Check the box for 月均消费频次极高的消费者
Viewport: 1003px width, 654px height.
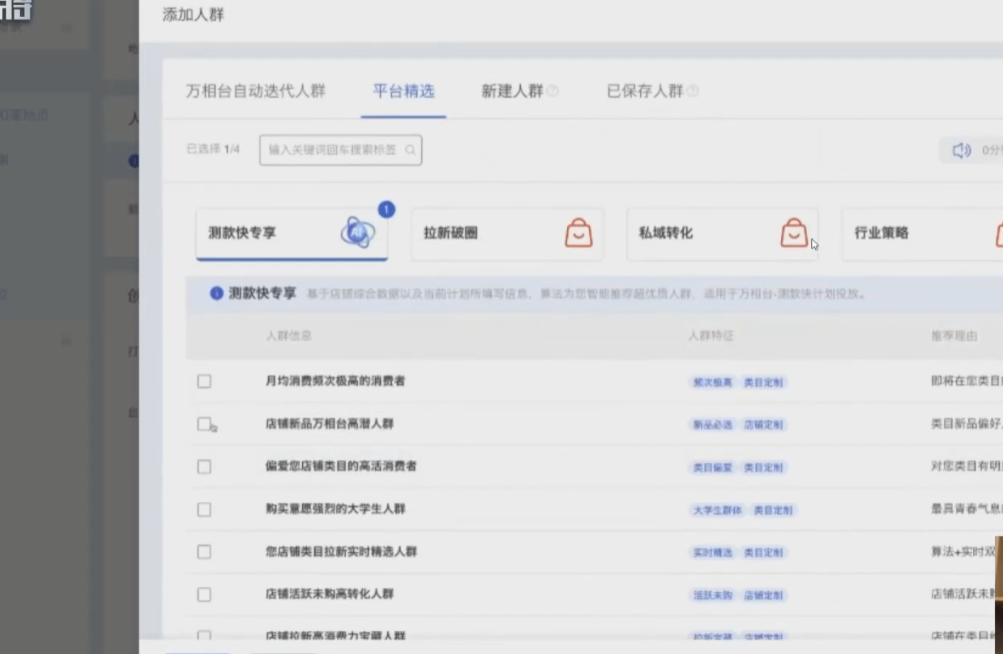tap(204, 381)
